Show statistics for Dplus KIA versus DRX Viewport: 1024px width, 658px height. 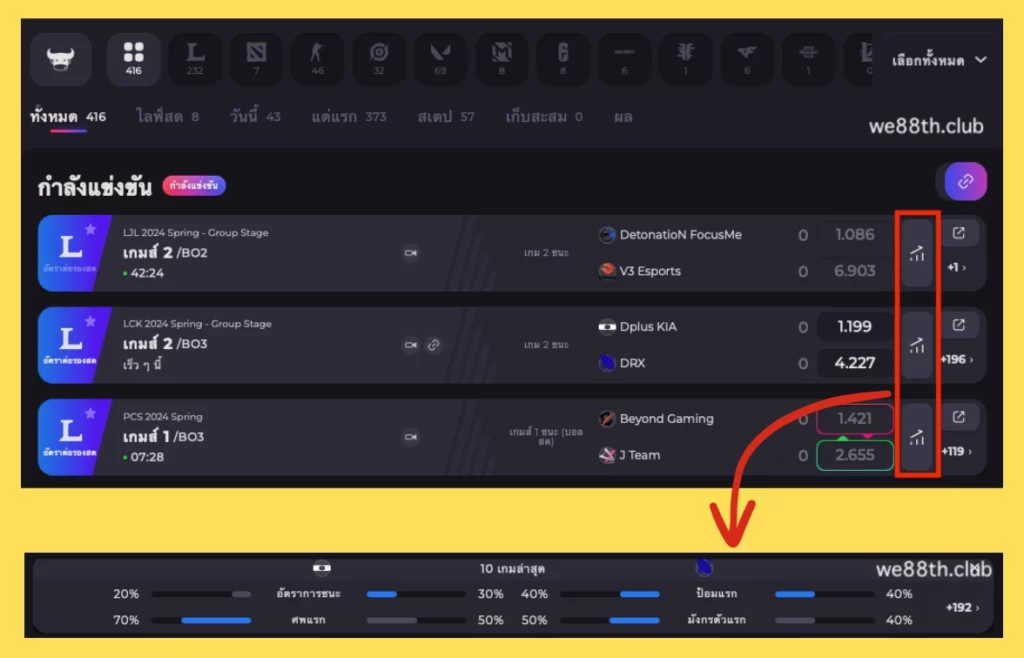point(917,345)
